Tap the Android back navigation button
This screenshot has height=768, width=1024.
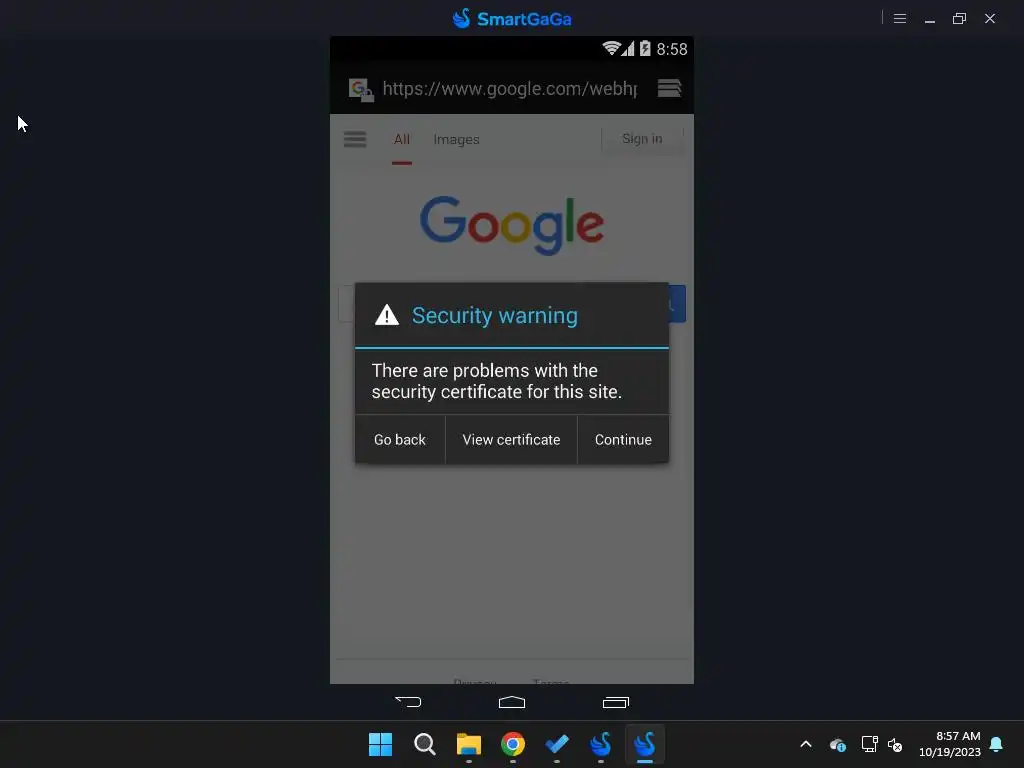click(408, 702)
